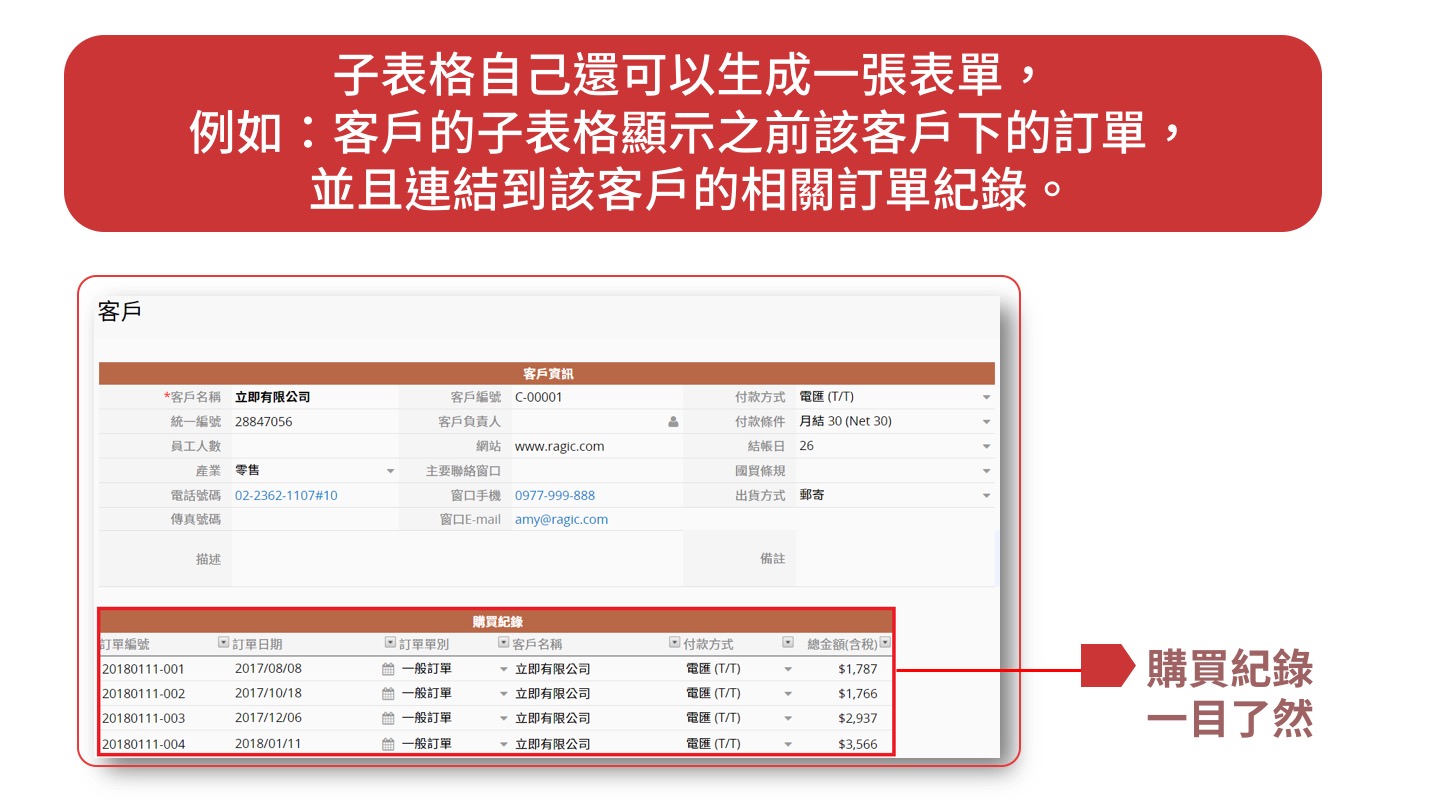Select order number 20180111-004

[x=143, y=743]
